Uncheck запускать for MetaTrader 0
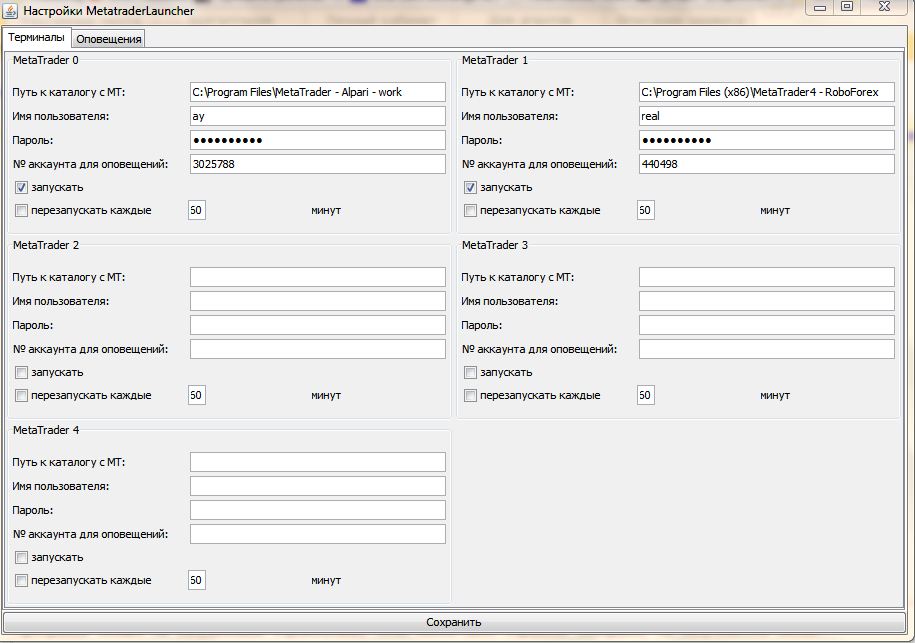 point(21,187)
